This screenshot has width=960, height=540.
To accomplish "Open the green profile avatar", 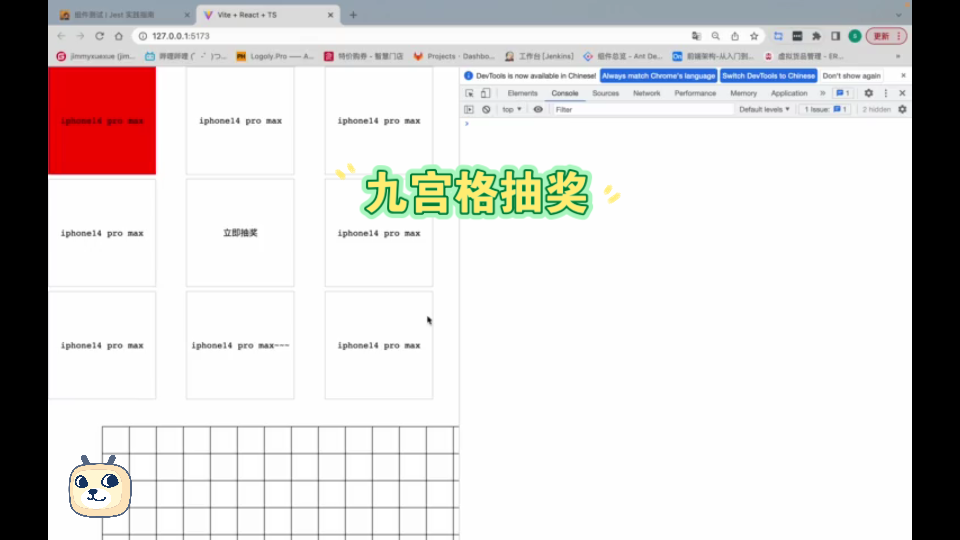I will 855,36.
